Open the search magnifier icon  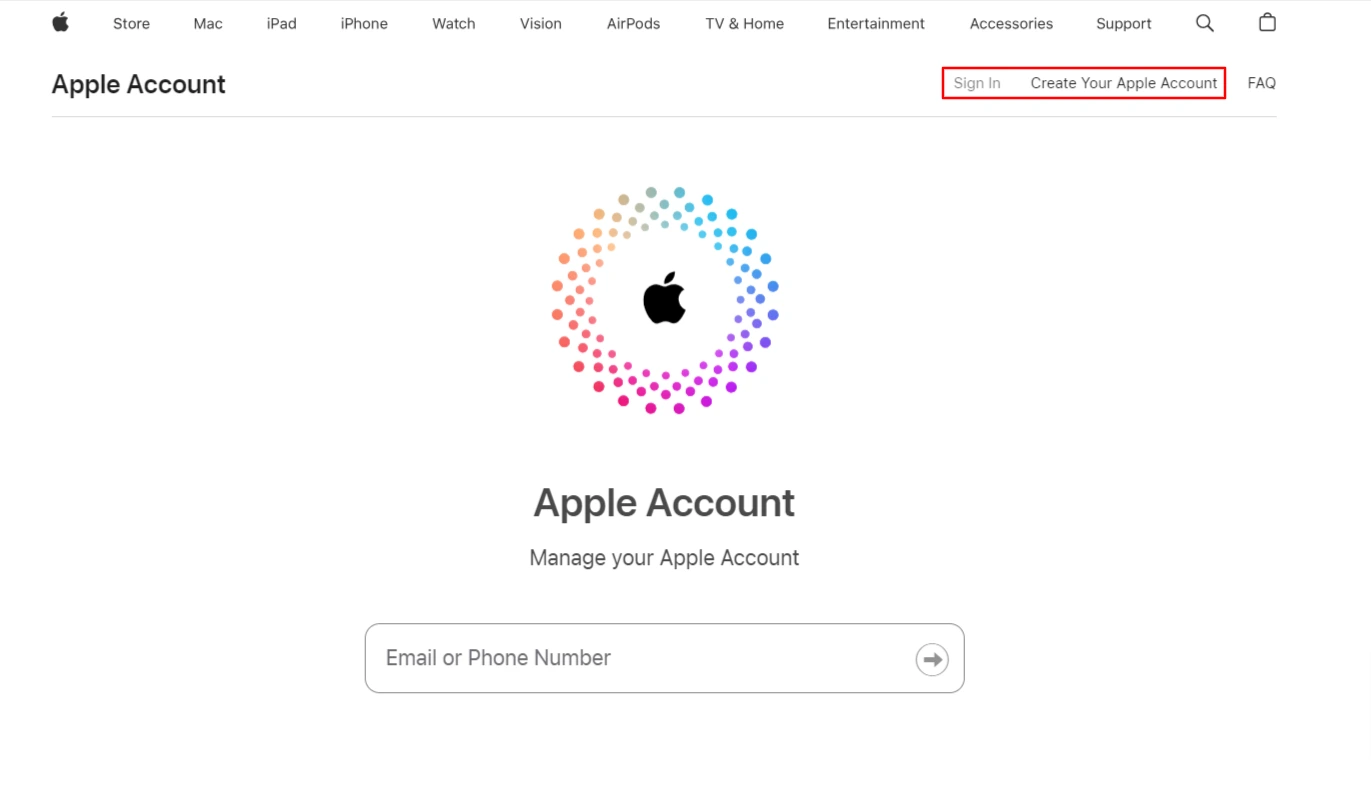pyautogui.click(x=1204, y=23)
